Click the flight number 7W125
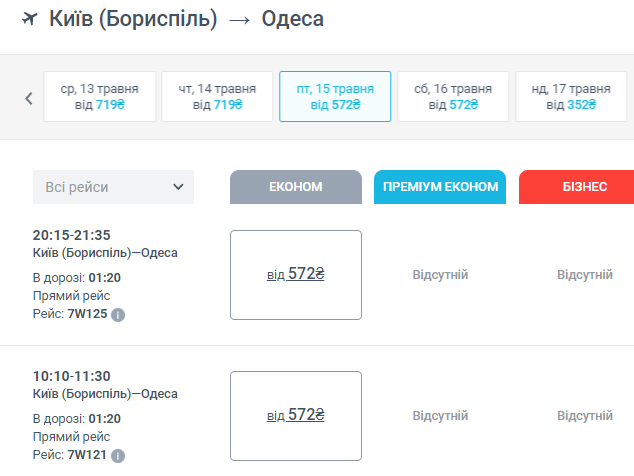Image resolution: width=634 pixels, height=476 pixels. (87, 315)
